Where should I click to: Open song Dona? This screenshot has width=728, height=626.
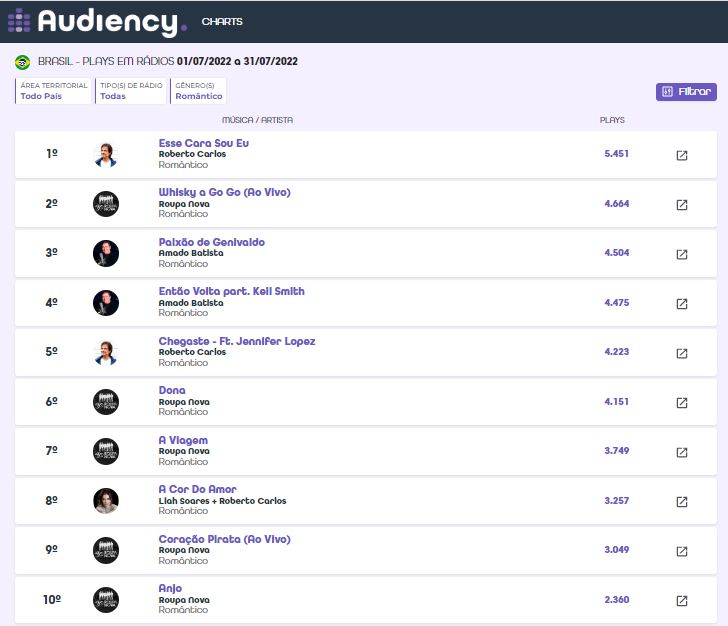(x=172, y=390)
